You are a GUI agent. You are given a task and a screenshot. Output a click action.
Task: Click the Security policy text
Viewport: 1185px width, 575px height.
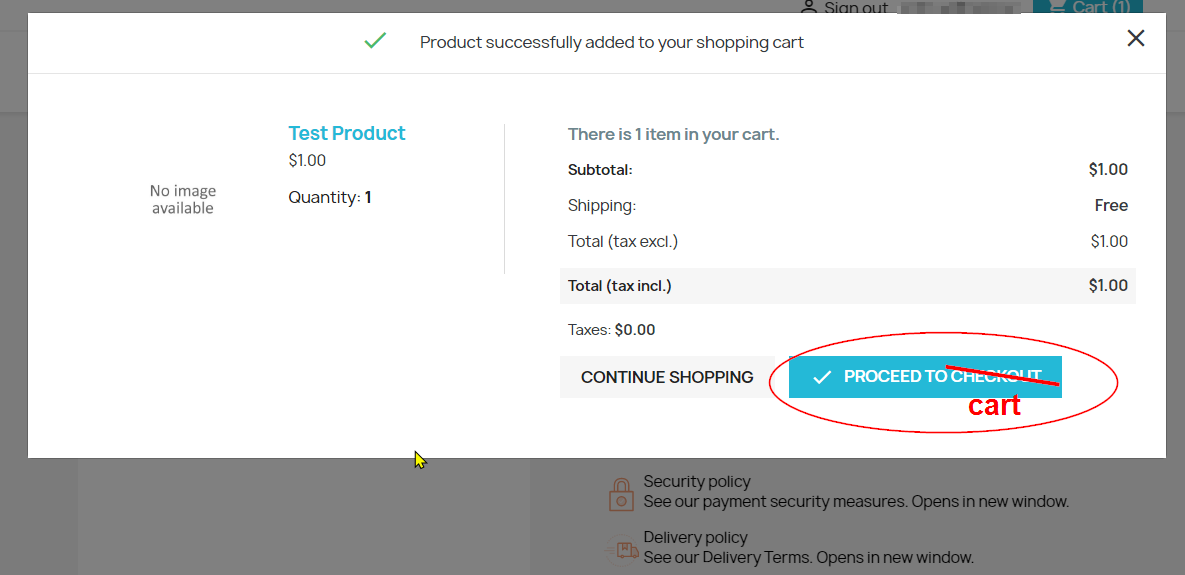click(697, 481)
